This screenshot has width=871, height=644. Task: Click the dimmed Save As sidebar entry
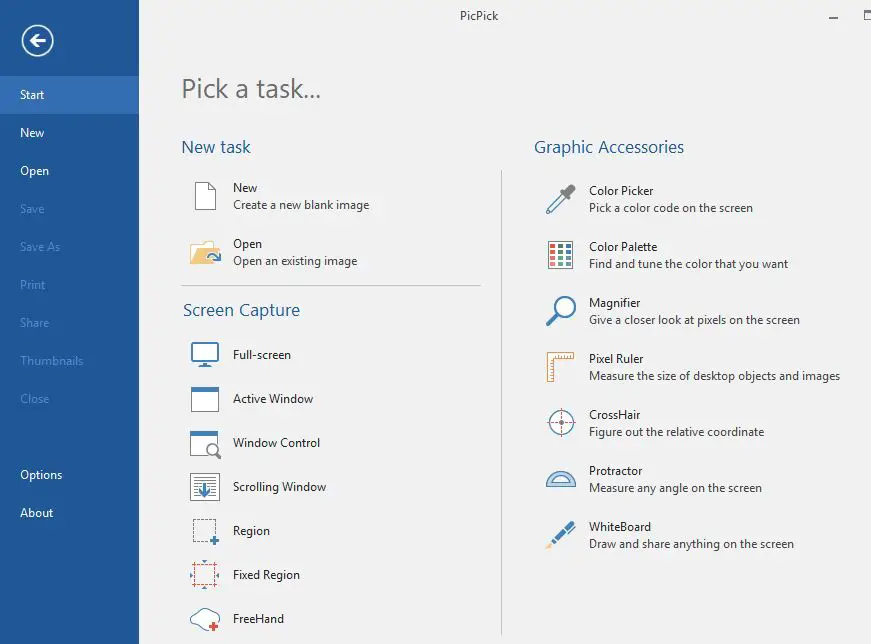pos(69,247)
